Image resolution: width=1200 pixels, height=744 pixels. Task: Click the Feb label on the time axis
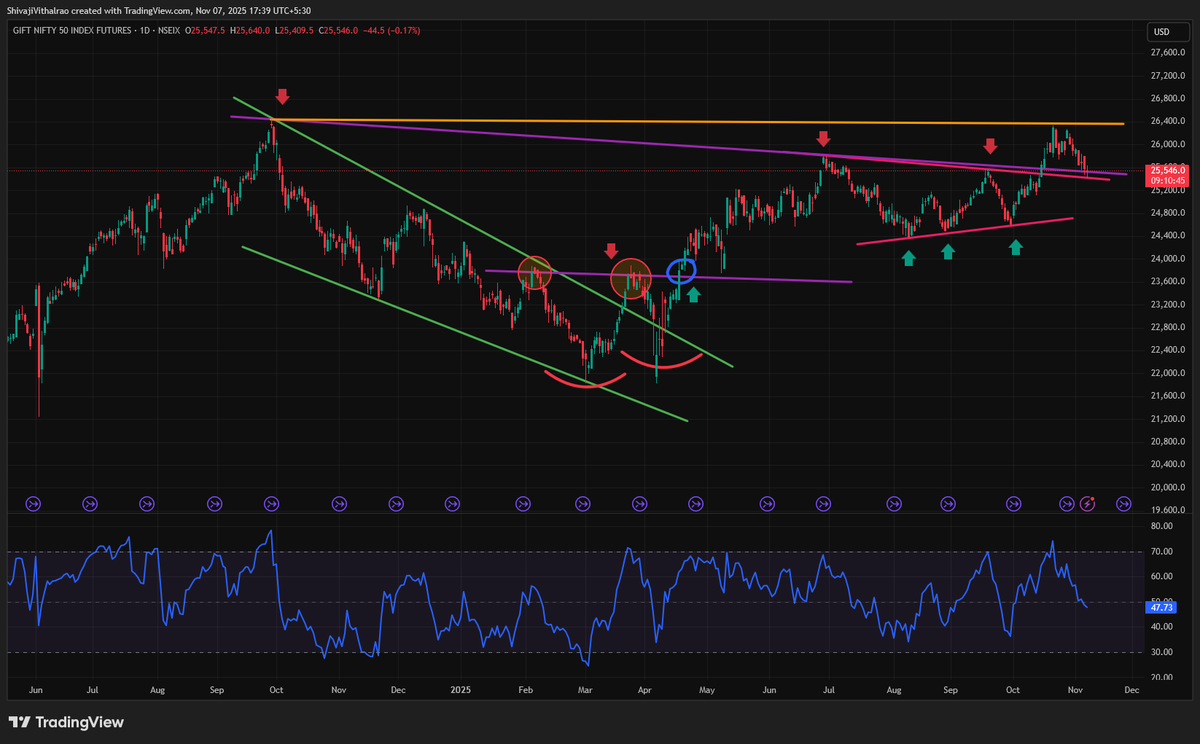pyautogui.click(x=526, y=690)
